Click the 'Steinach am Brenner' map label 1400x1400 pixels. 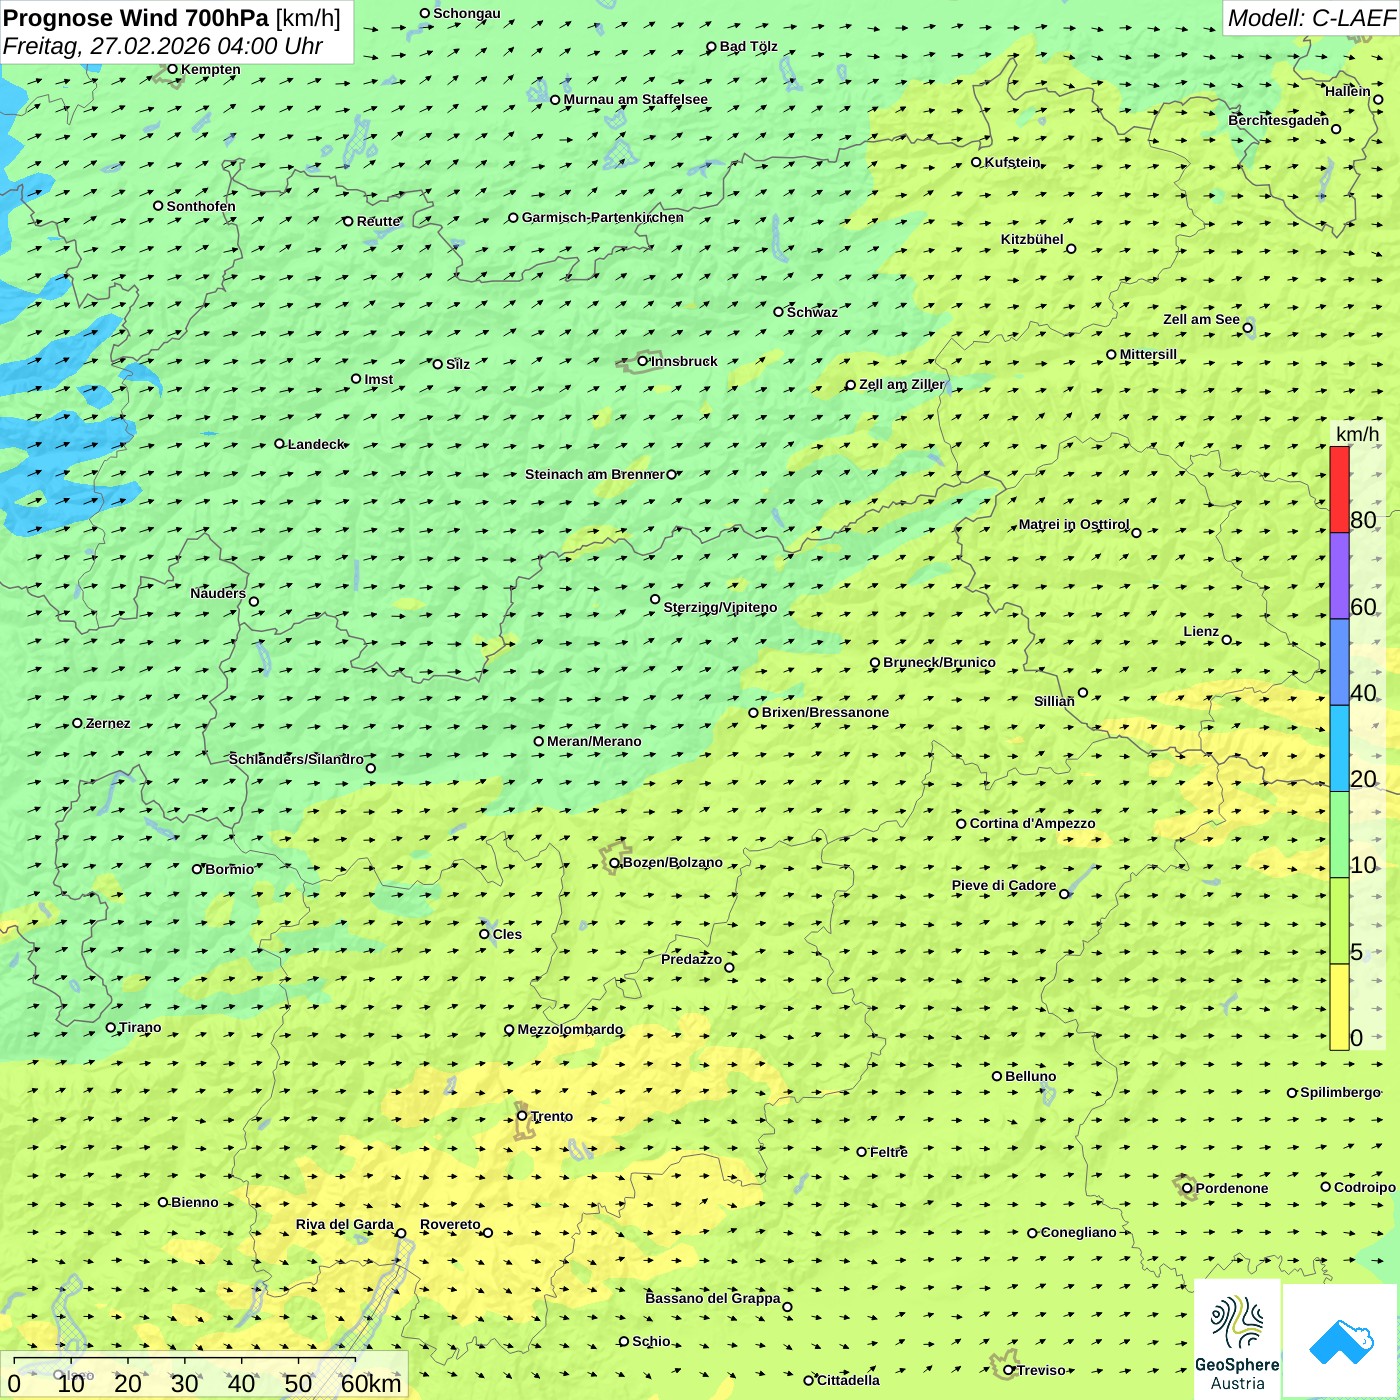(594, 474)
